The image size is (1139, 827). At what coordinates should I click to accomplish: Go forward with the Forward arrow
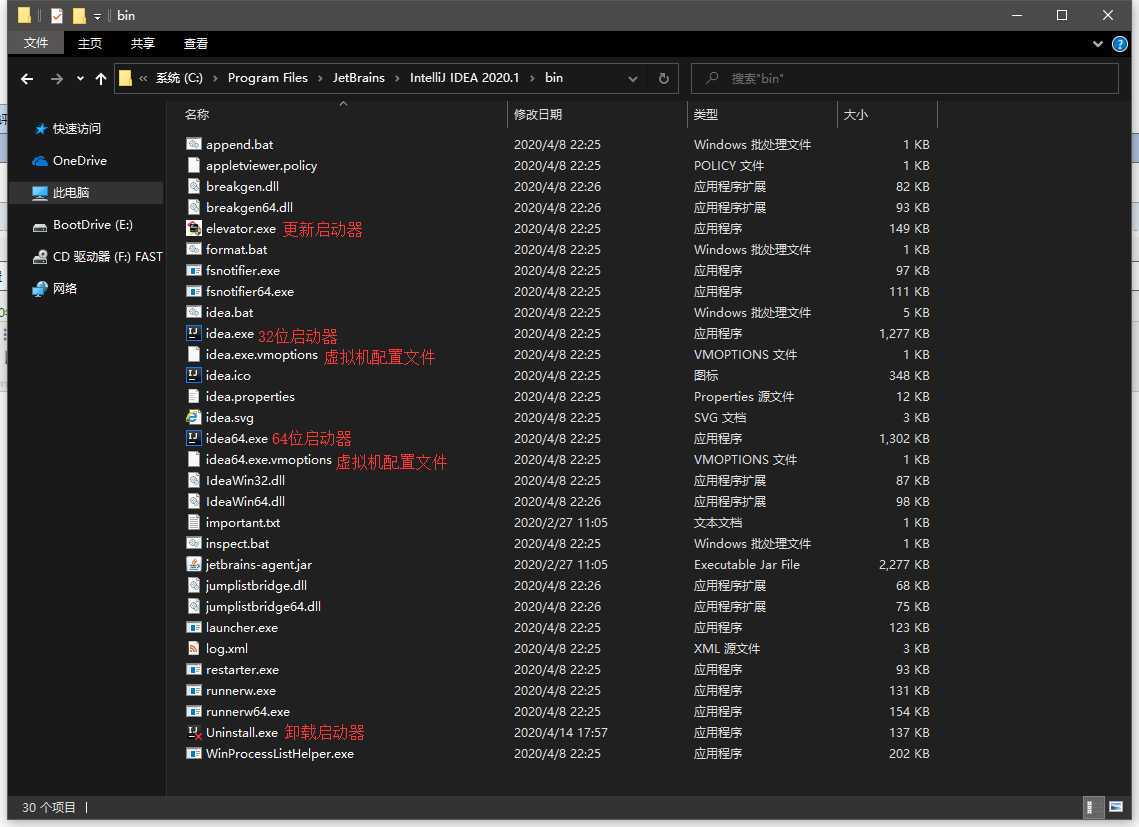coord(57,78)
